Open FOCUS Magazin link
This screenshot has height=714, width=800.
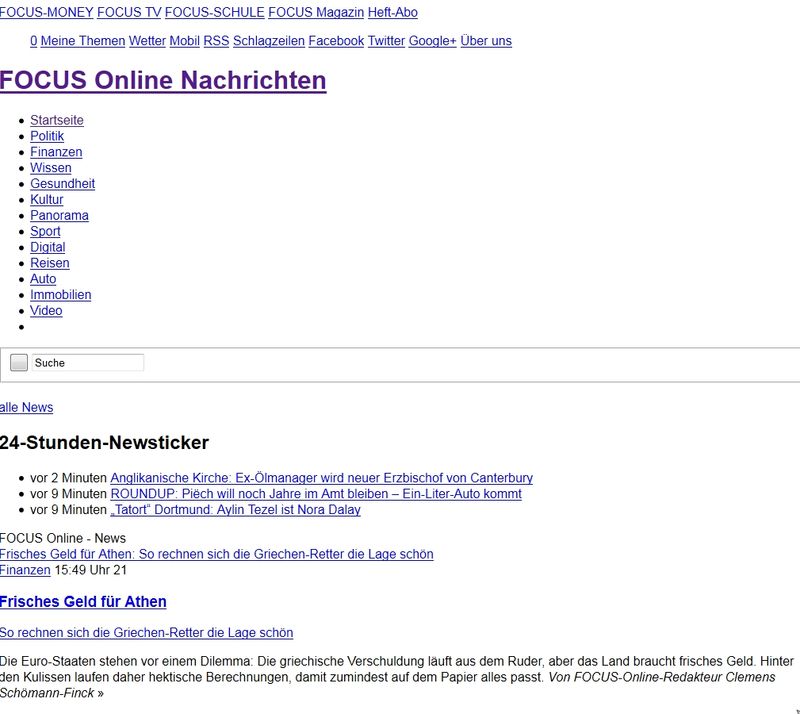pyautogui.click(x=316, y=12)
